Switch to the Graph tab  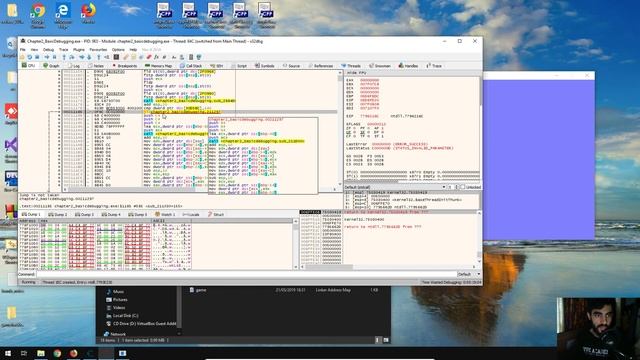click(51, 65)
